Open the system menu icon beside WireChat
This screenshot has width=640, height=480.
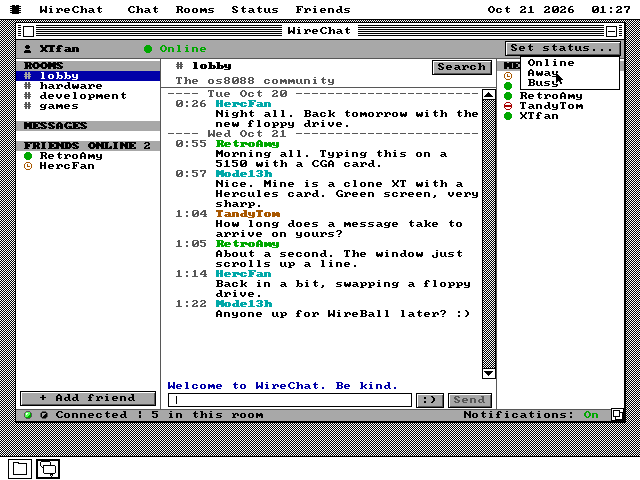coord(15,9)
